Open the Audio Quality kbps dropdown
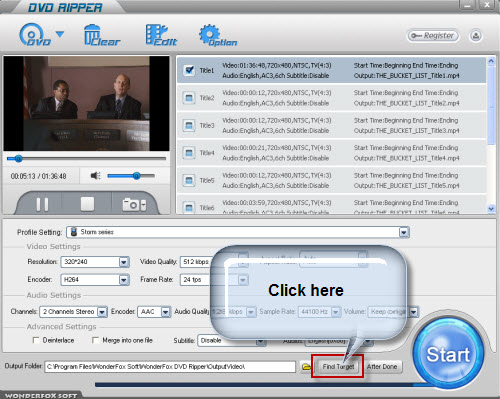Viewport: 500px width, 399px height. pos(251,312)
